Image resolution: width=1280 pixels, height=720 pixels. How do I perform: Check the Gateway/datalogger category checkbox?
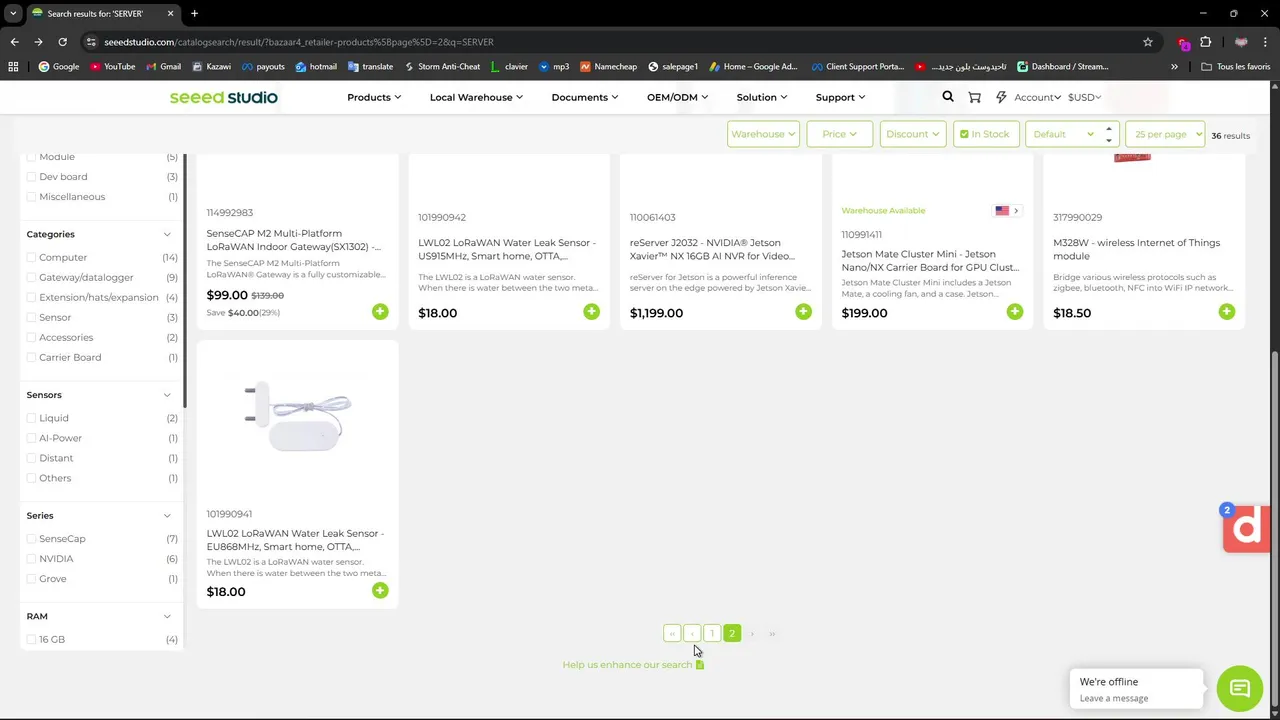[x=31, y=278]
